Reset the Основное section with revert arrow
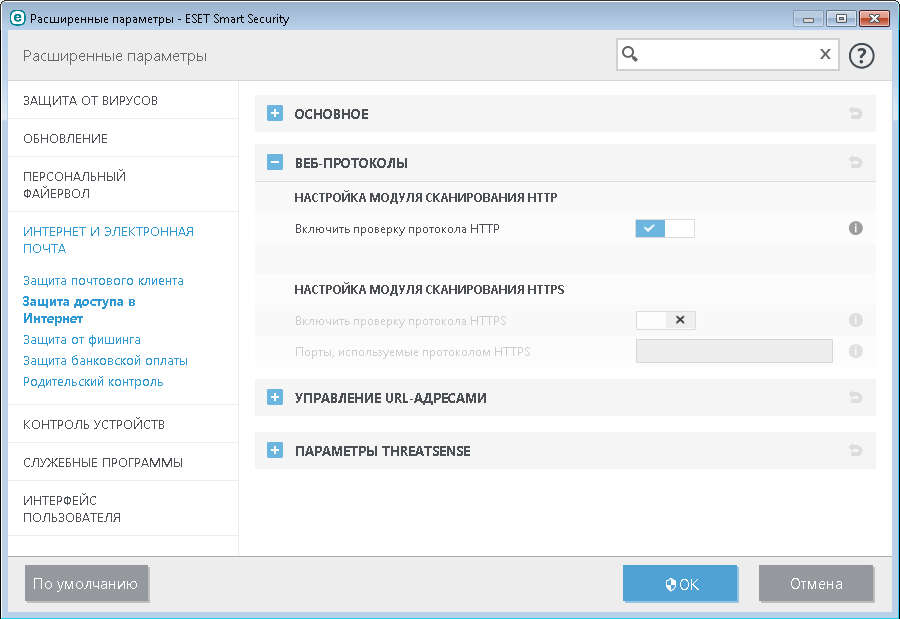Image resolution: width=900 pixels, height=619 pixels. coord(856,114)
